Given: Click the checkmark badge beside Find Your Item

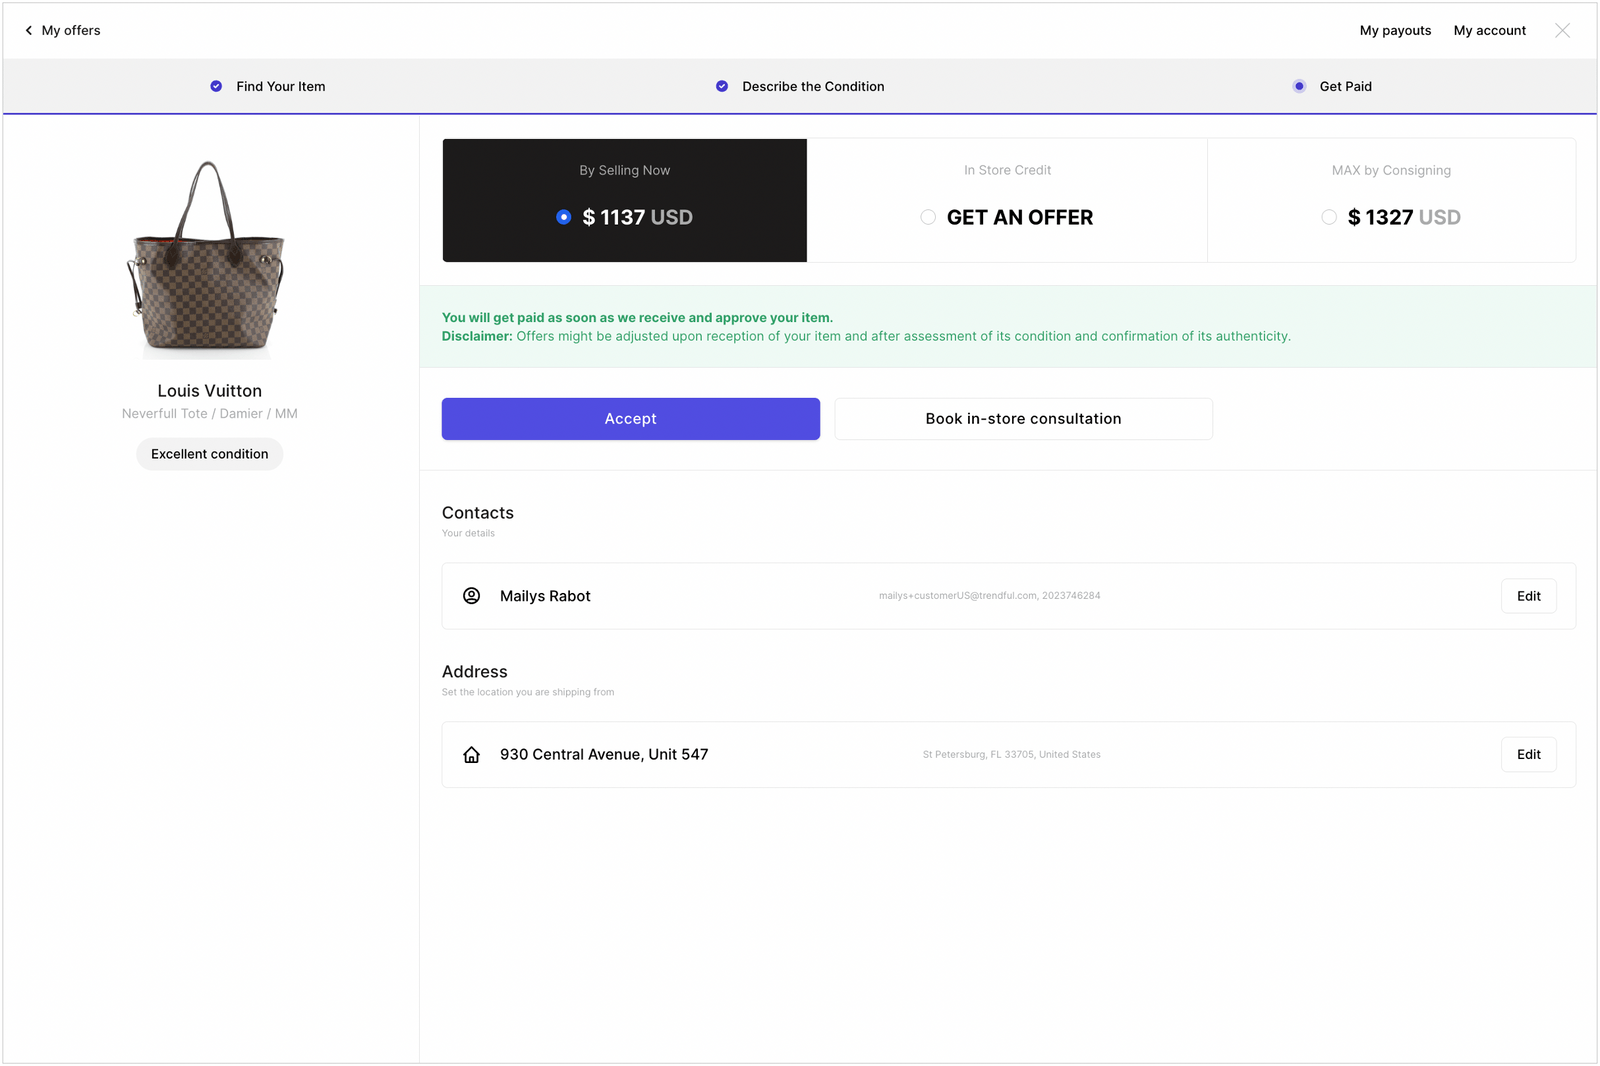Looking at the screenshot, I should 215,86.
